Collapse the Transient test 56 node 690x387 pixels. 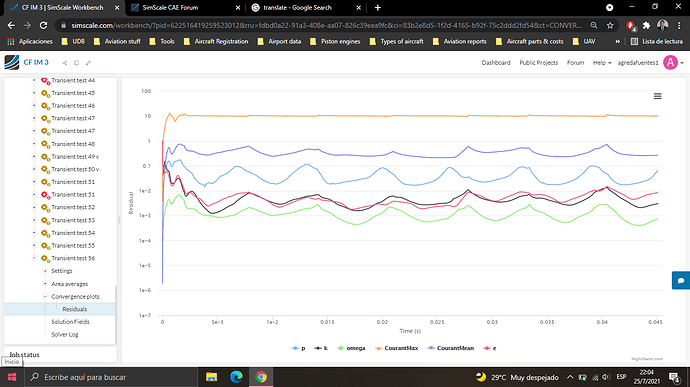pyautogui.click(x=34, y=258)
